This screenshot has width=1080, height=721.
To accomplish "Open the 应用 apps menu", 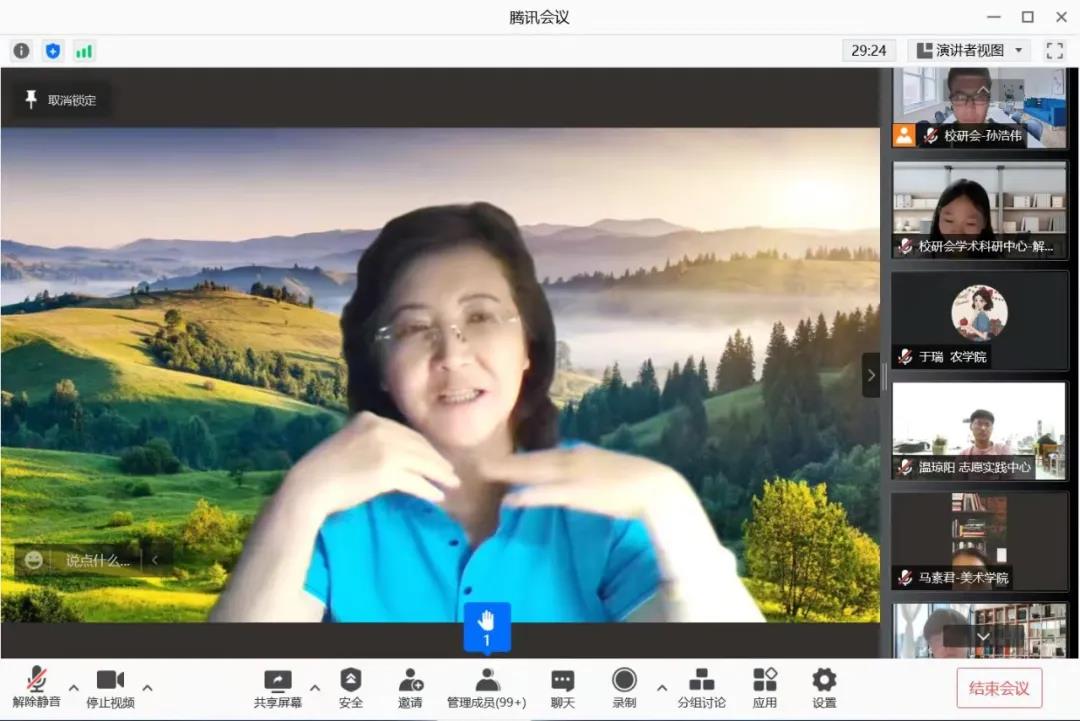I will 765,688.
